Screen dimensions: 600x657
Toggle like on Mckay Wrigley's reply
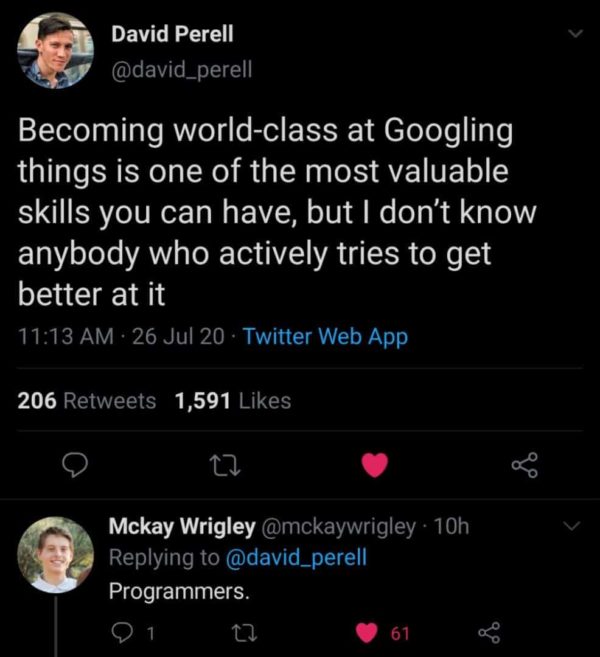point(369,632)
